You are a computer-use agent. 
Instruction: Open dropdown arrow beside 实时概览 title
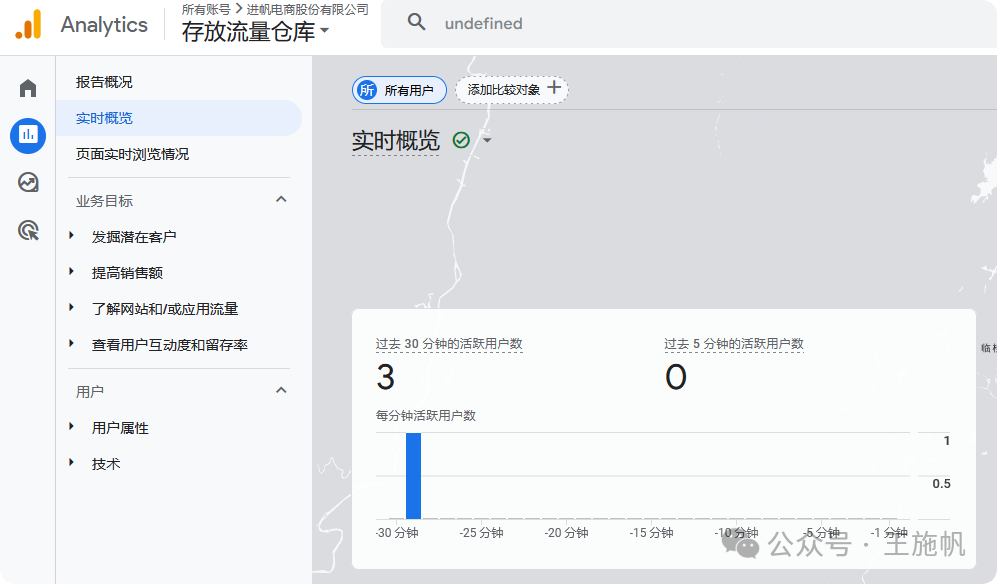[x=487, y=140]
